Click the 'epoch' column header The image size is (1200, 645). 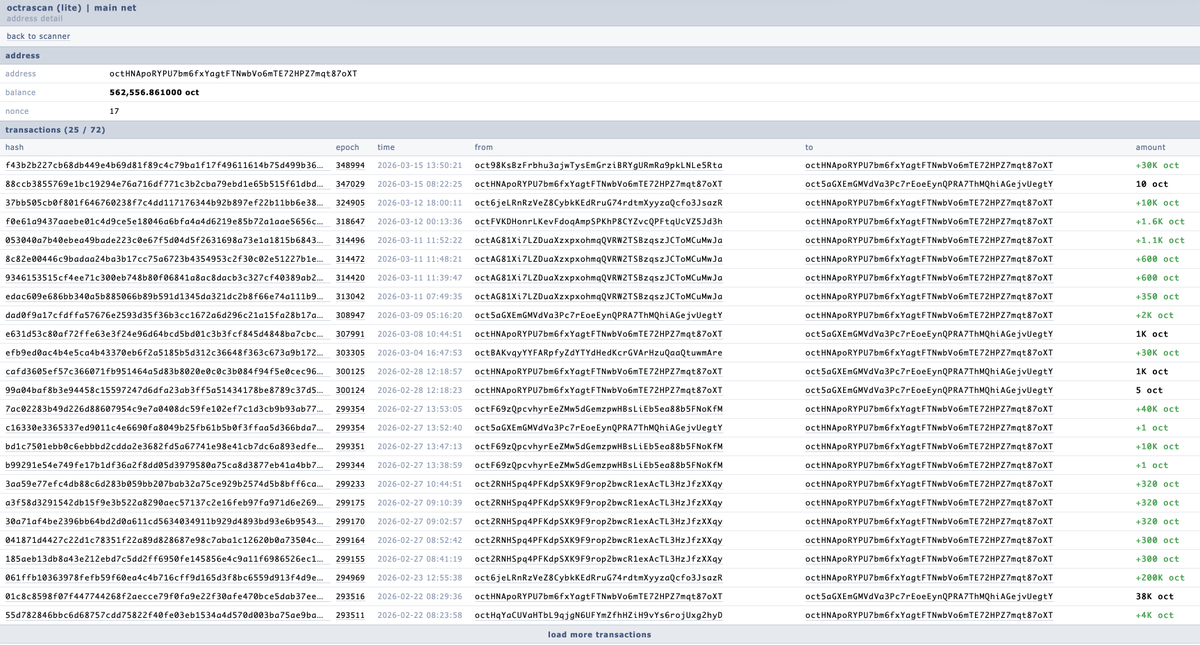(347, 147)
